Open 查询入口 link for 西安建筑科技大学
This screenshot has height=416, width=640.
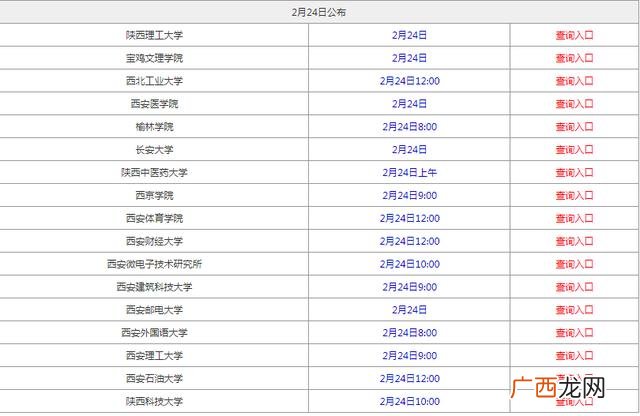[574, 287]
